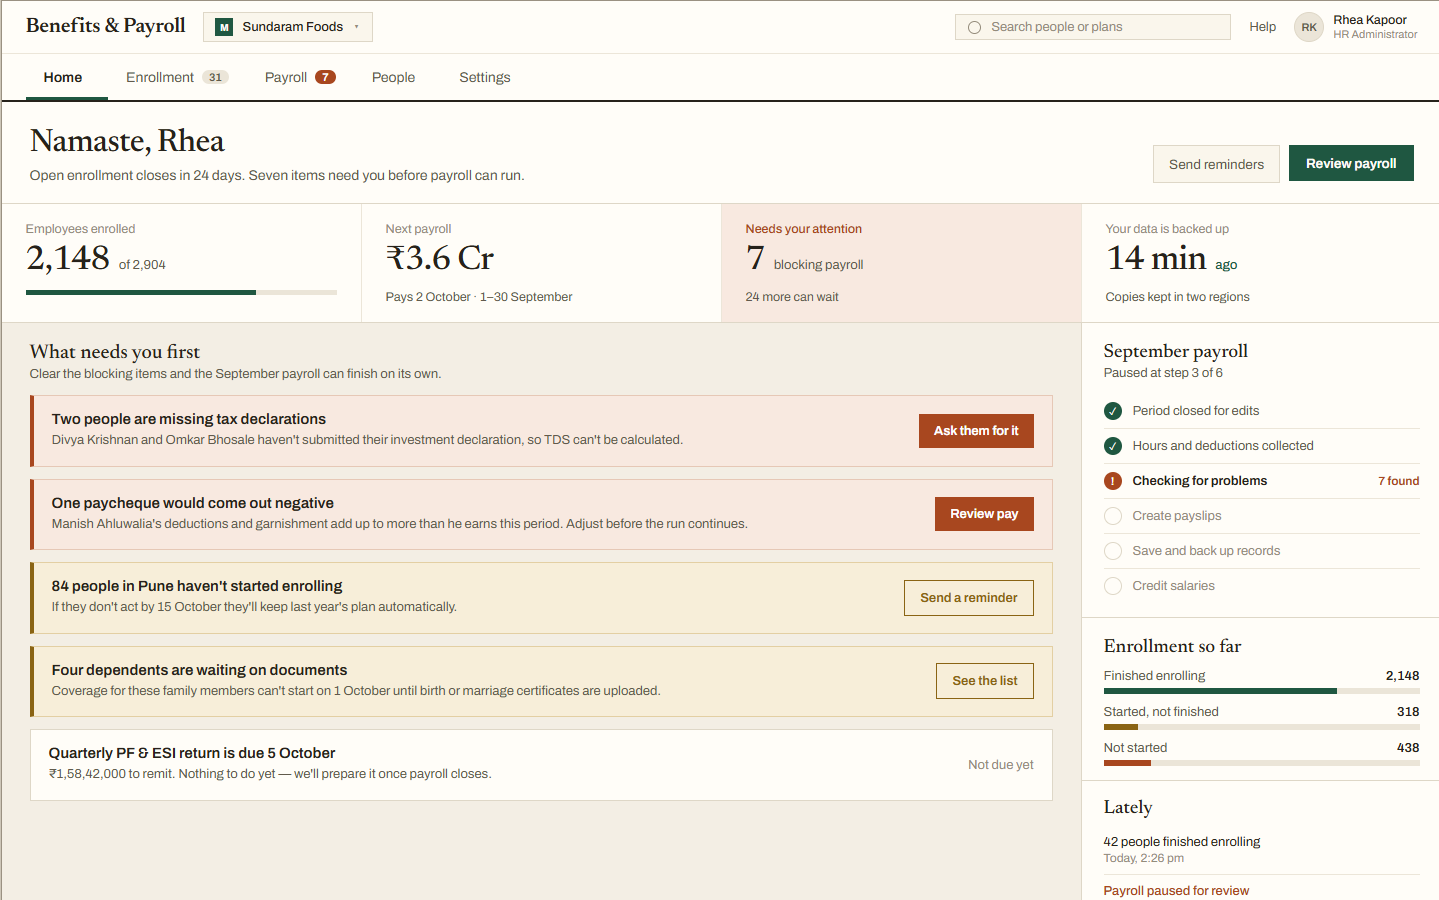Open the Settings tab
The height and width of the screenshot is (900, 1439).
[485, 77]
